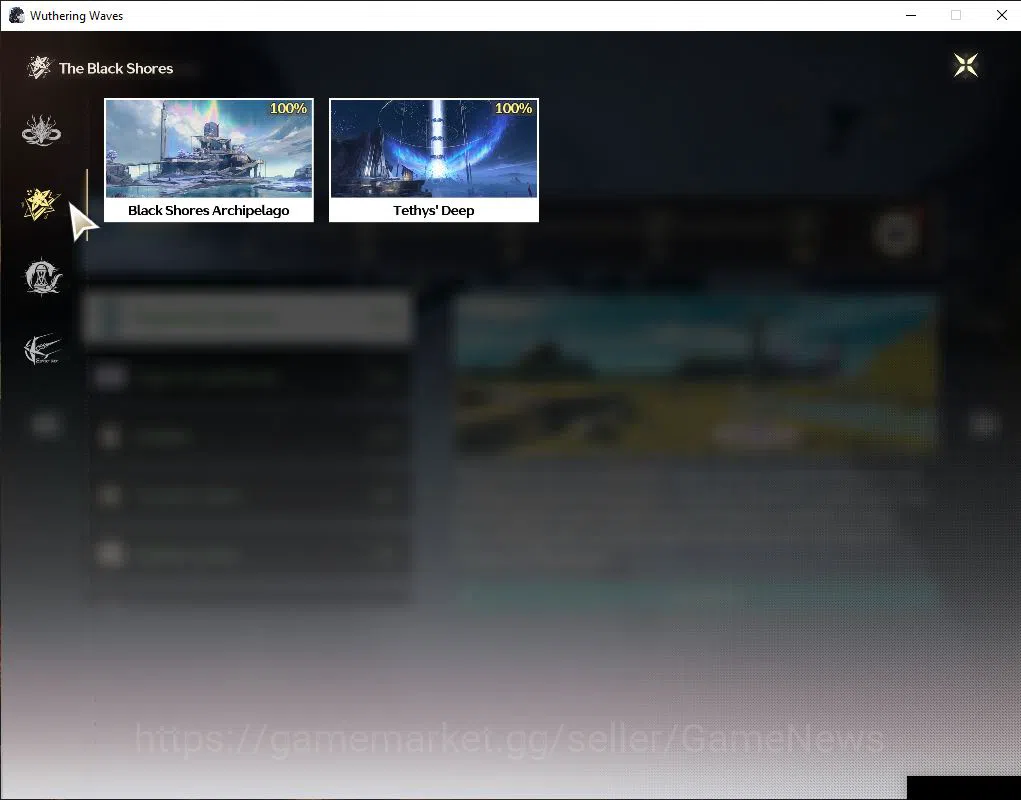Image resolution: width=1021 pixels, height=800 pixels.
Task: Open the Tethys' Deep card
Action: 434,160
